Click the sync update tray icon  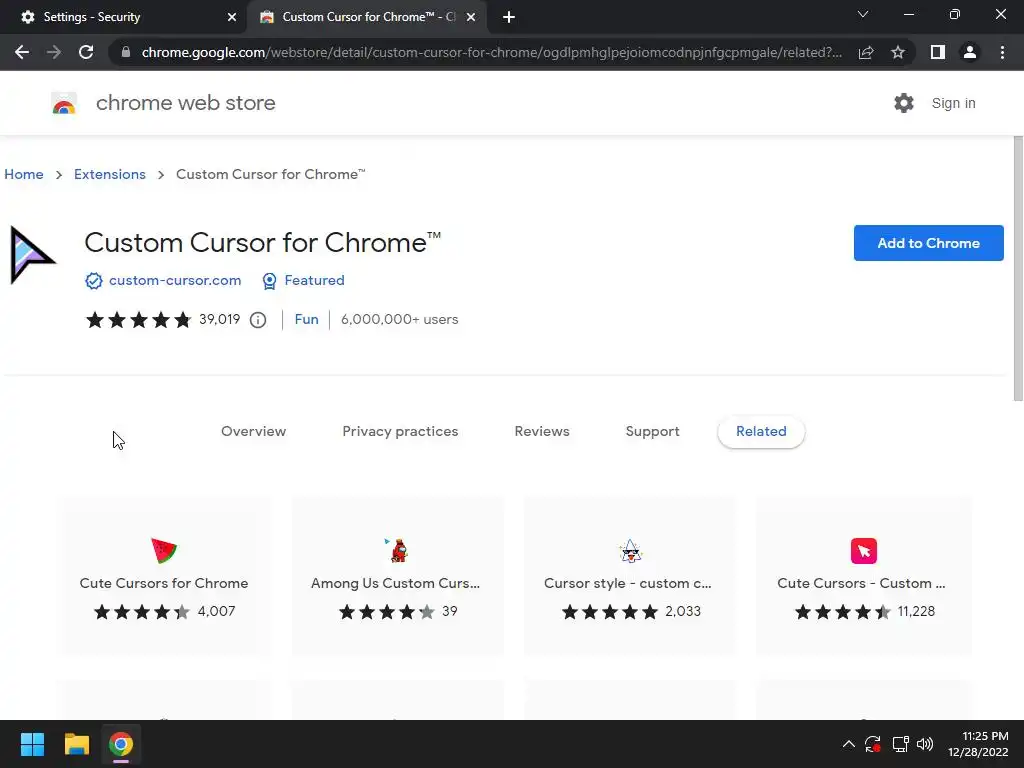click(872, 744)
